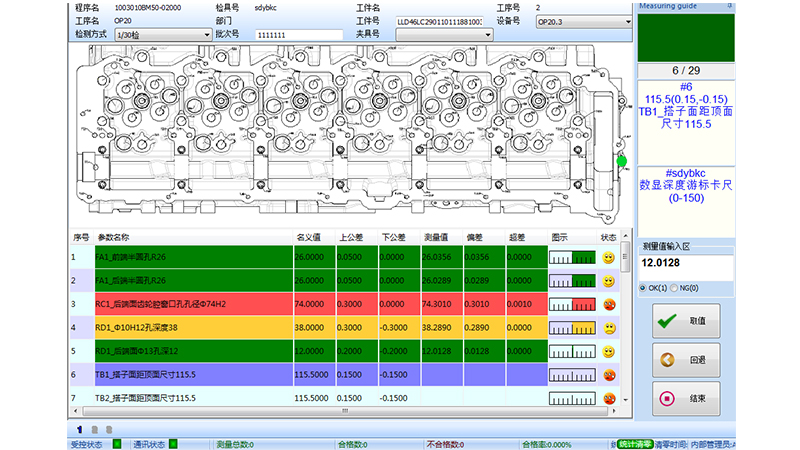This screenshot has height=450, width=800.
Task: Click the 结束 stop button
Action: pos(685,399)
